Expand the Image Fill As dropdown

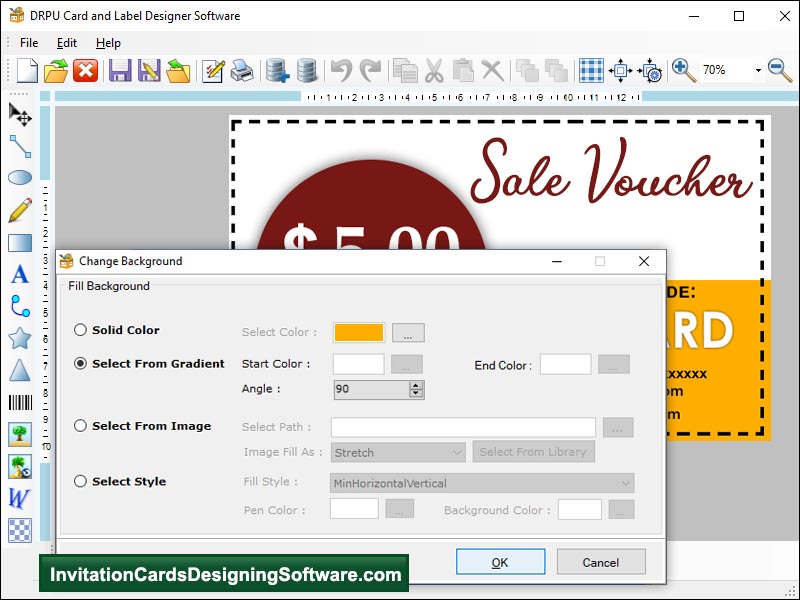[398, 453]
